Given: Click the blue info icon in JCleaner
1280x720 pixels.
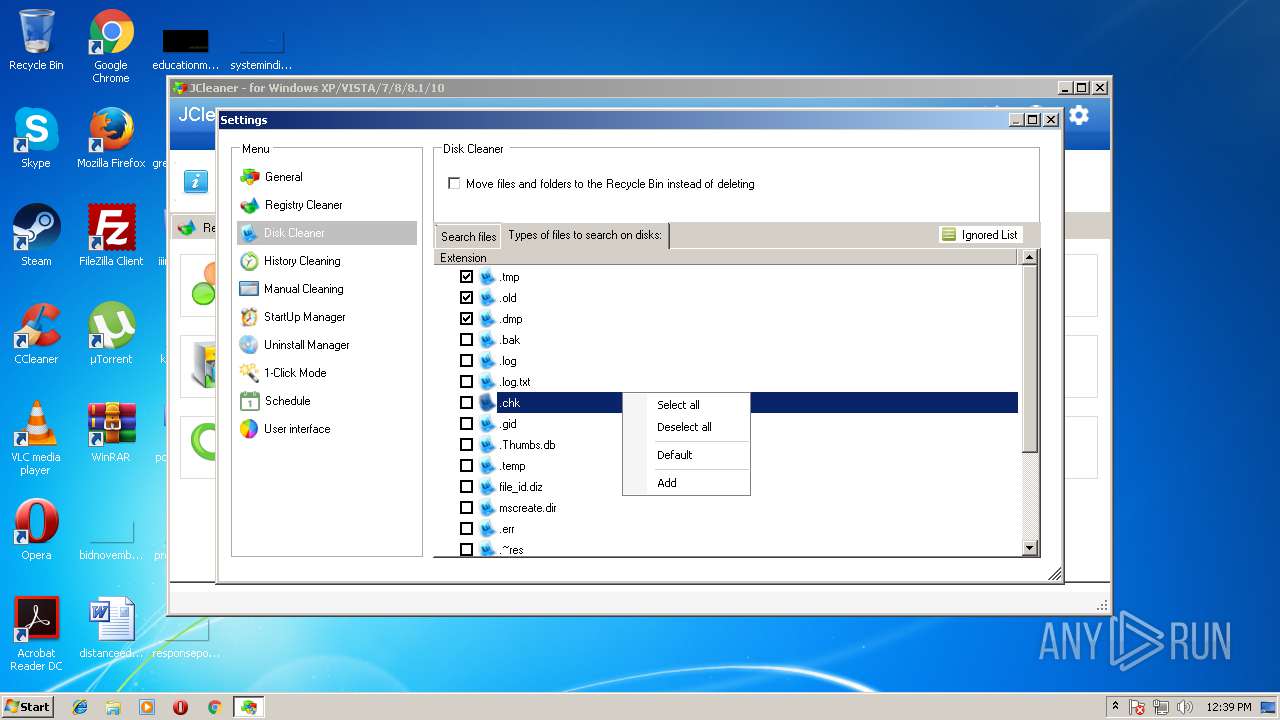Looking at the screenshot, I should (x=196, y=181).
